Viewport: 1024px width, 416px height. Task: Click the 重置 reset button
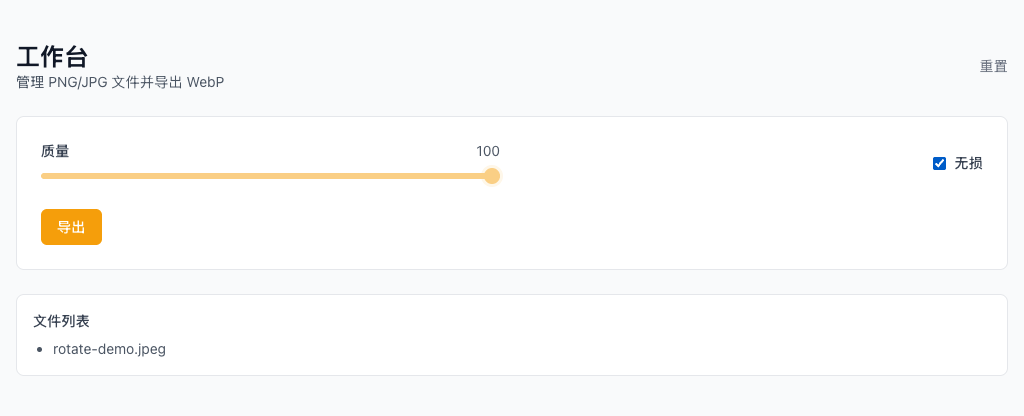click(x=993, y=67)
